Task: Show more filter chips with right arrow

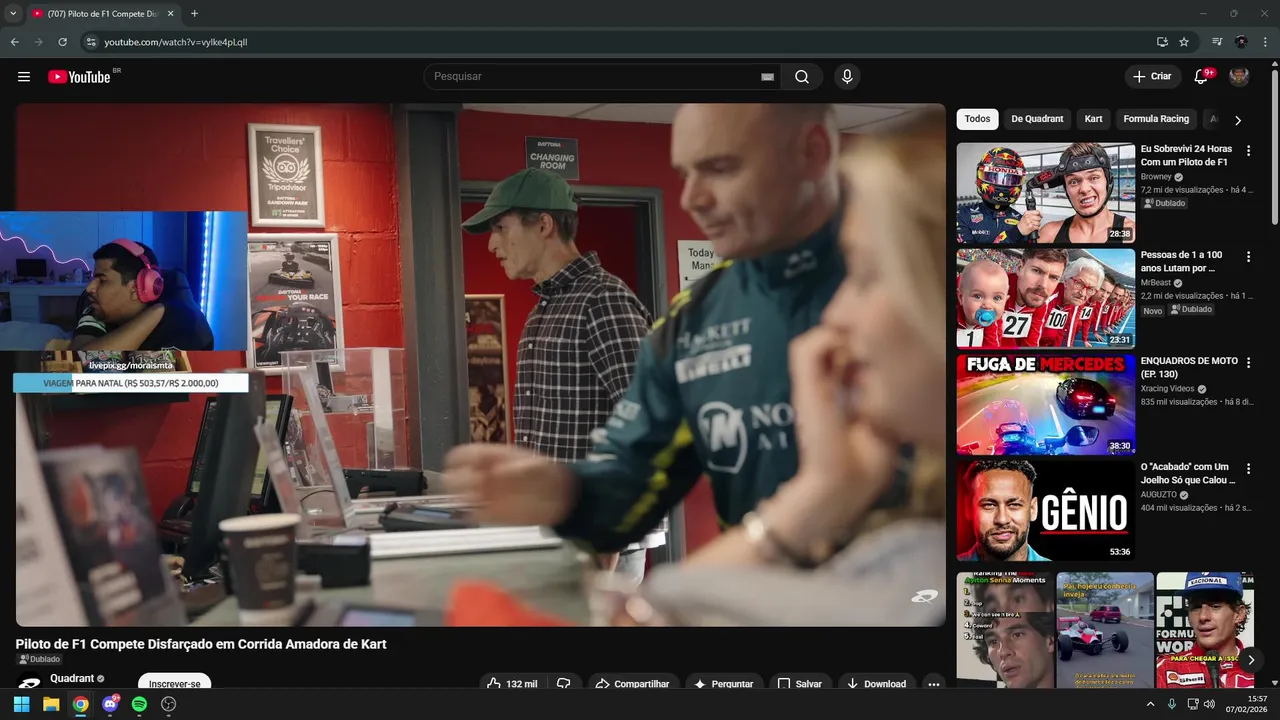Action: [1238, 120]
